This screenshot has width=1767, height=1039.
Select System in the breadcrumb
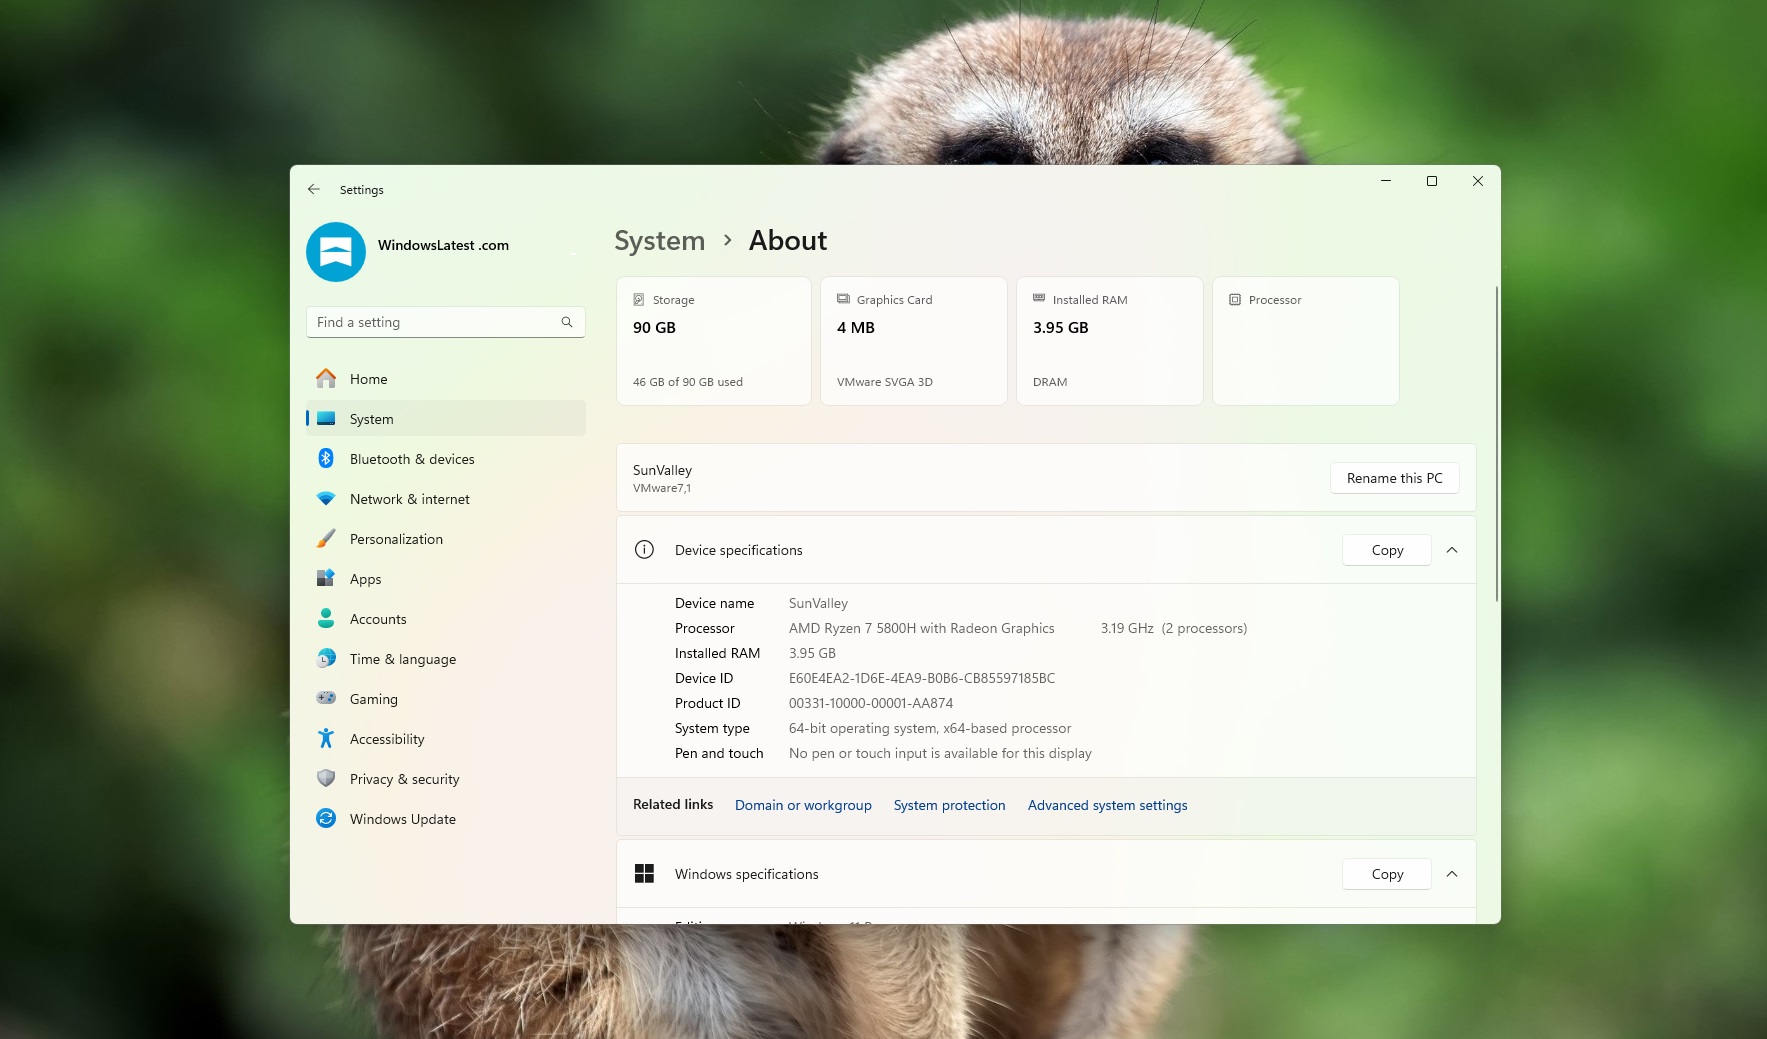coord(659,240)
